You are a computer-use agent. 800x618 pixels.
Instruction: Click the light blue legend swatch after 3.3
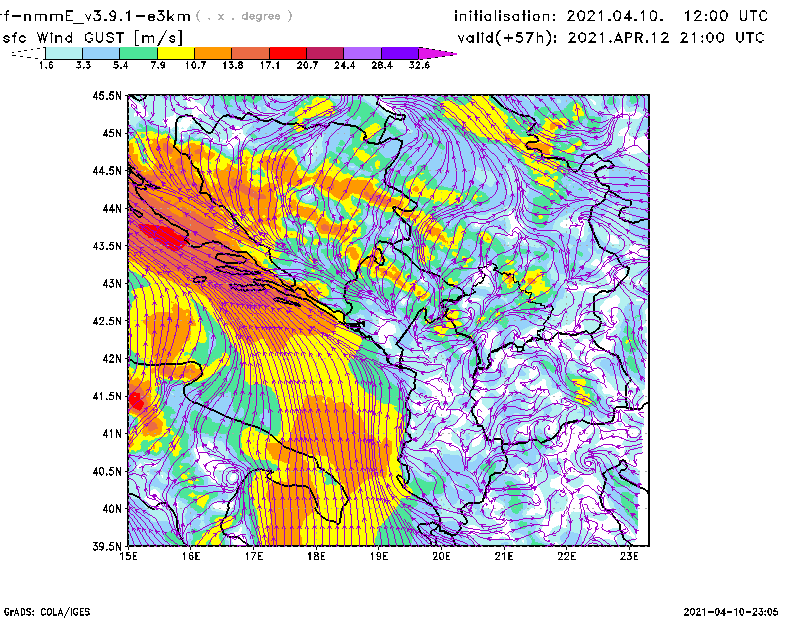pos(101,53)
